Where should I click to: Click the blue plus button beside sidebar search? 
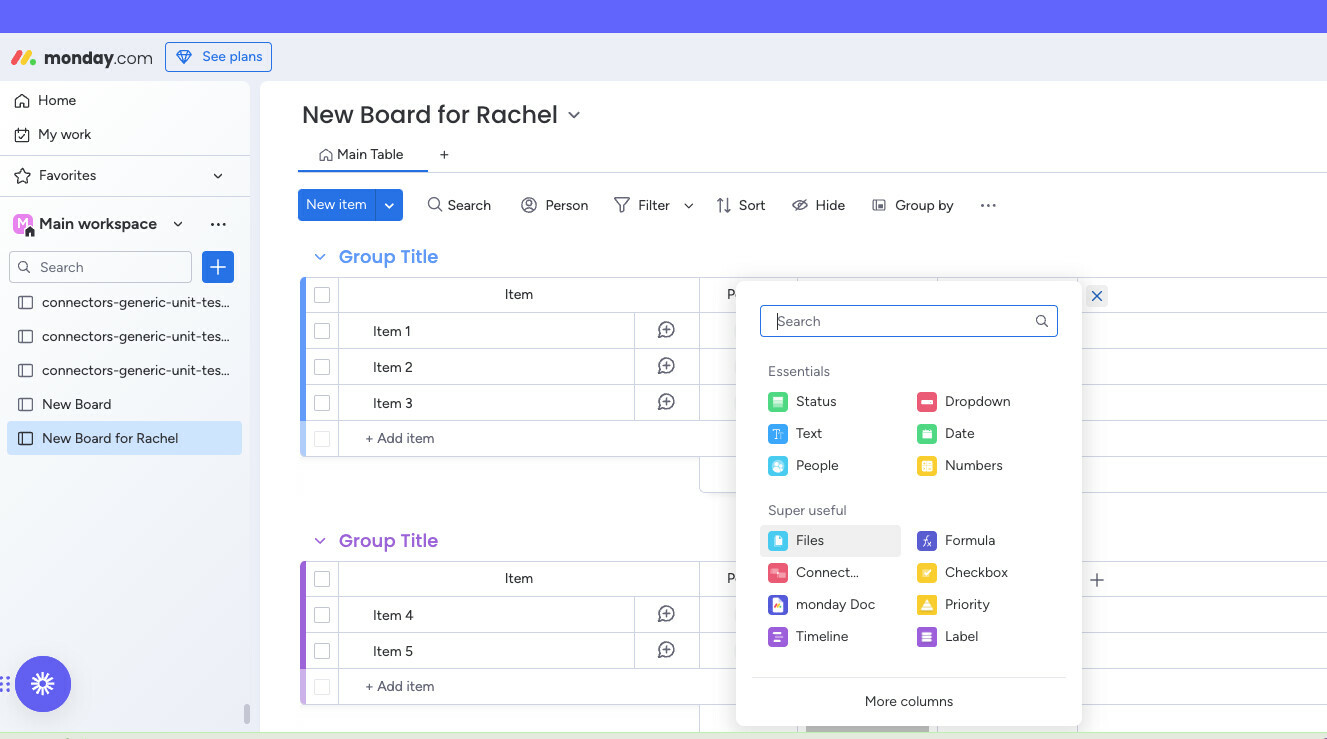point(218,267)
